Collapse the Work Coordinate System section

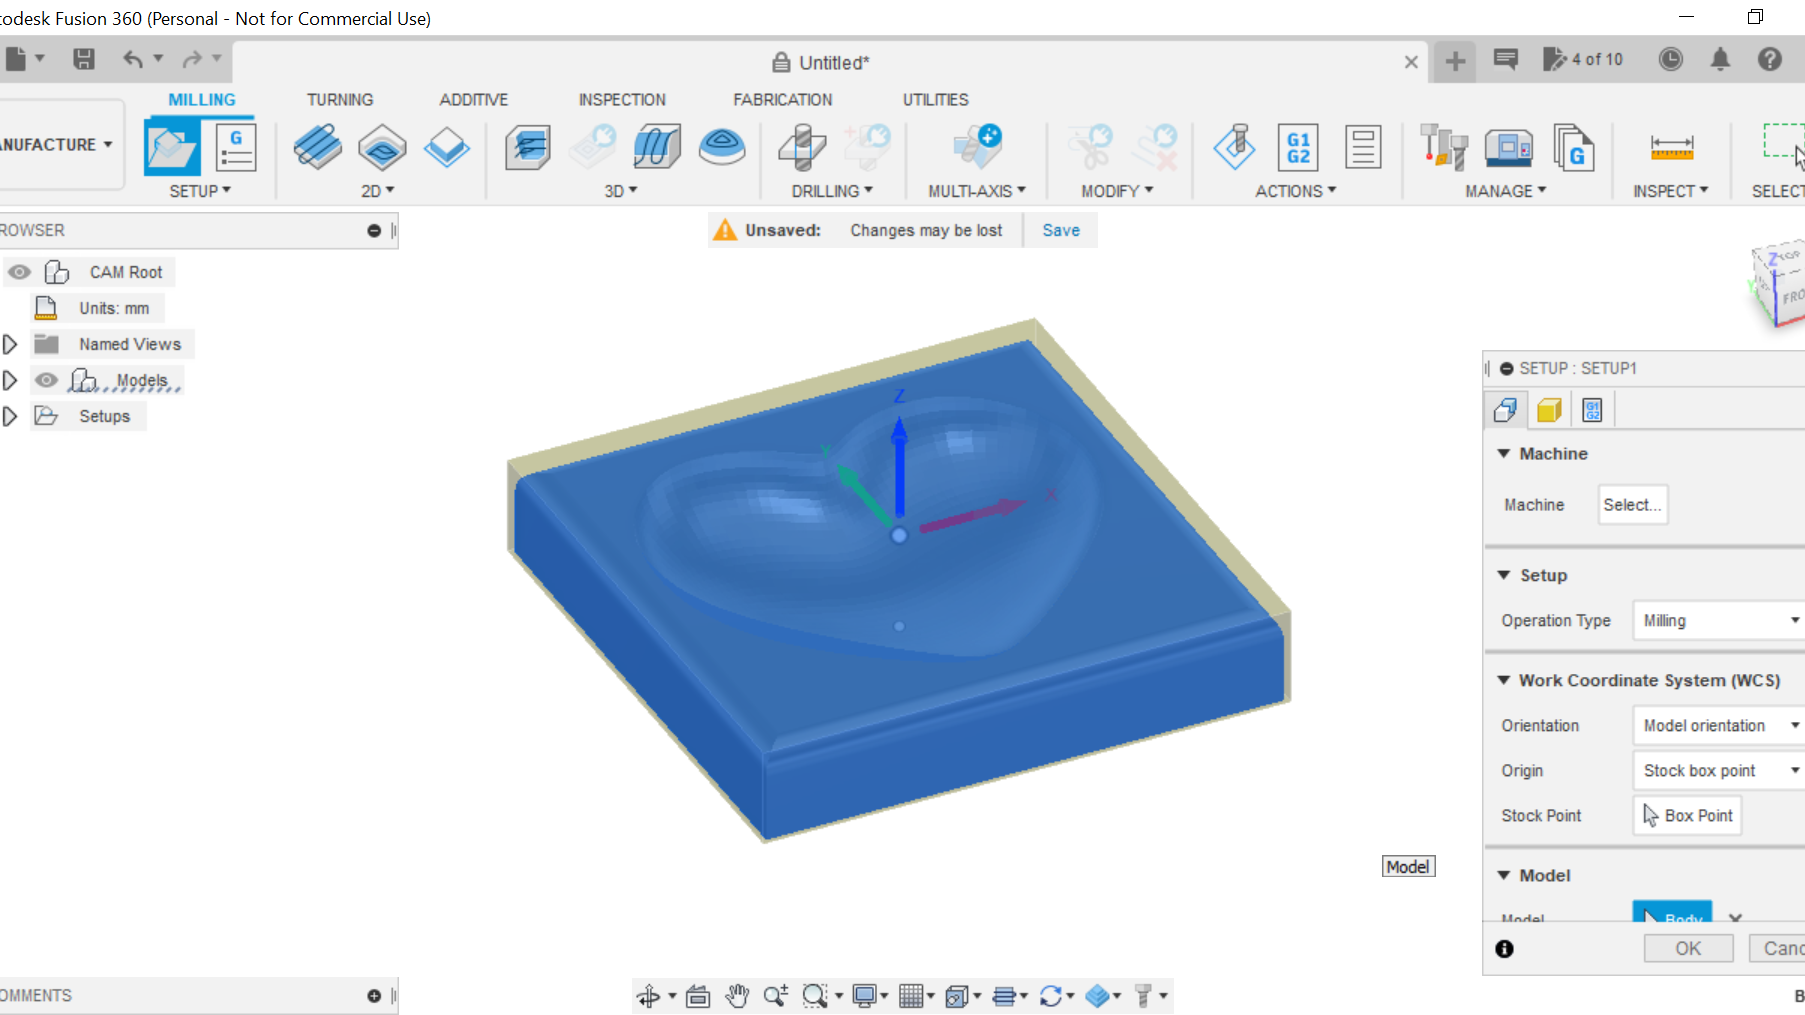pyautogui.click(x=1503, y=680)
